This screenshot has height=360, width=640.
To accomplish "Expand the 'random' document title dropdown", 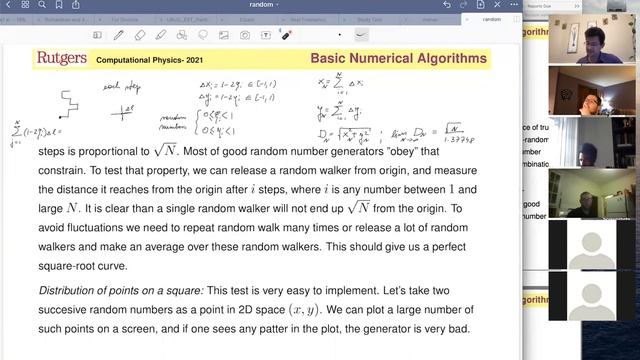I will click(x=264, y=4).
